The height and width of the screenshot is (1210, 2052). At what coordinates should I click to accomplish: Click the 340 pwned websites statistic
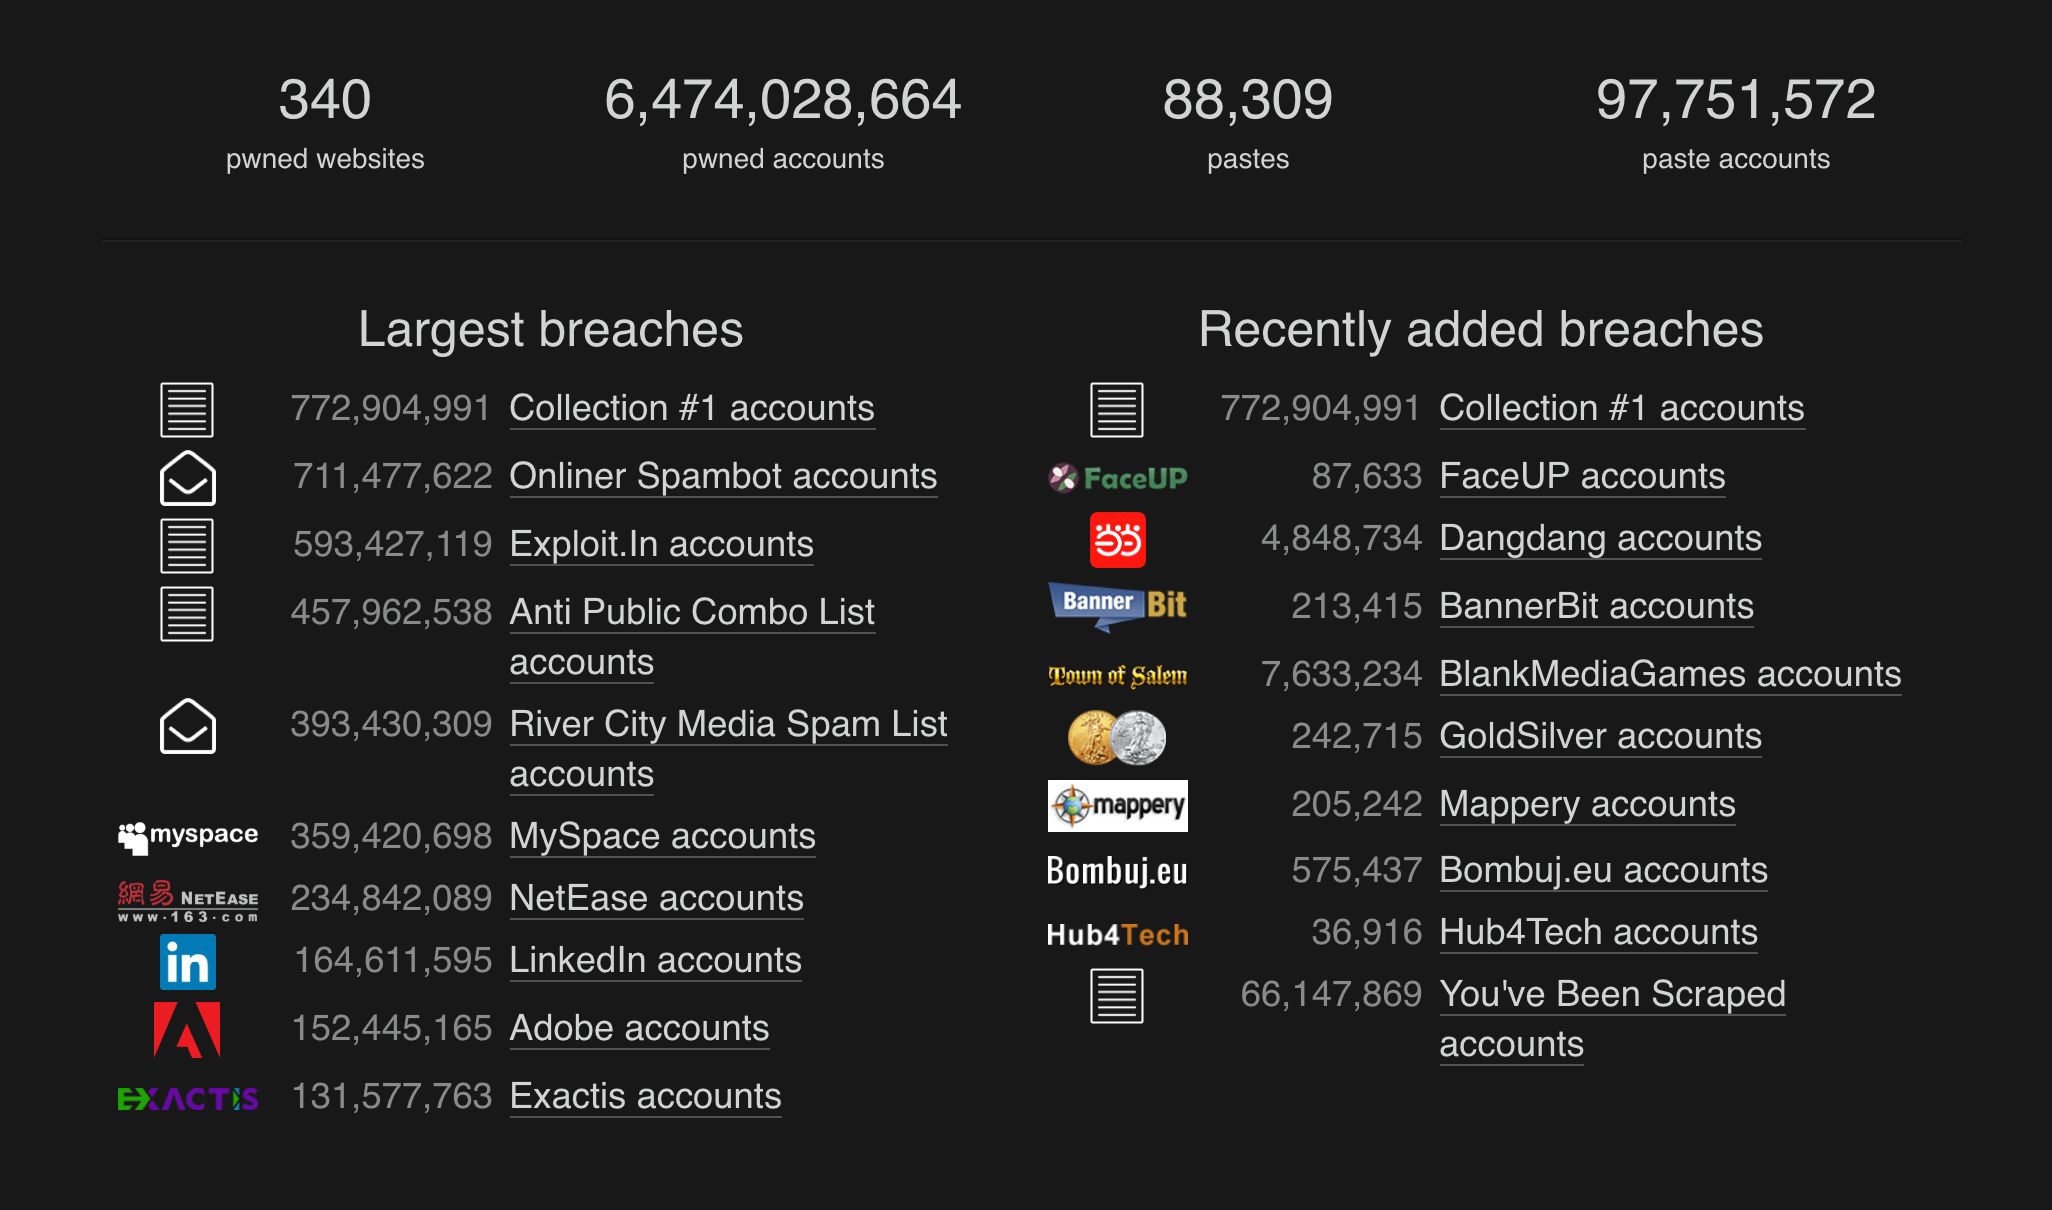tap(325, 122)
